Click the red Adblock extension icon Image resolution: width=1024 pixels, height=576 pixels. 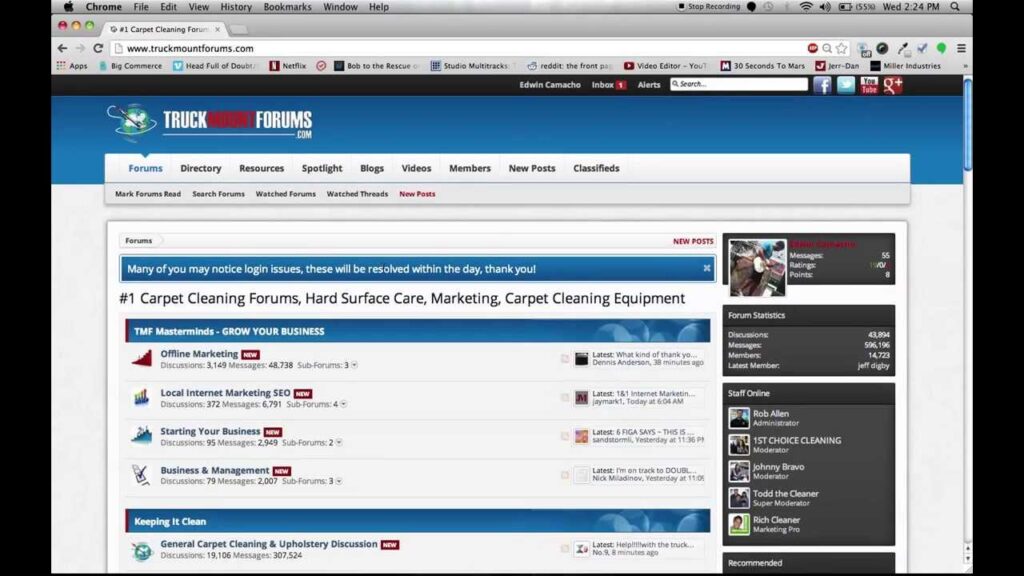pyautogui.click(x=812, y=48)
